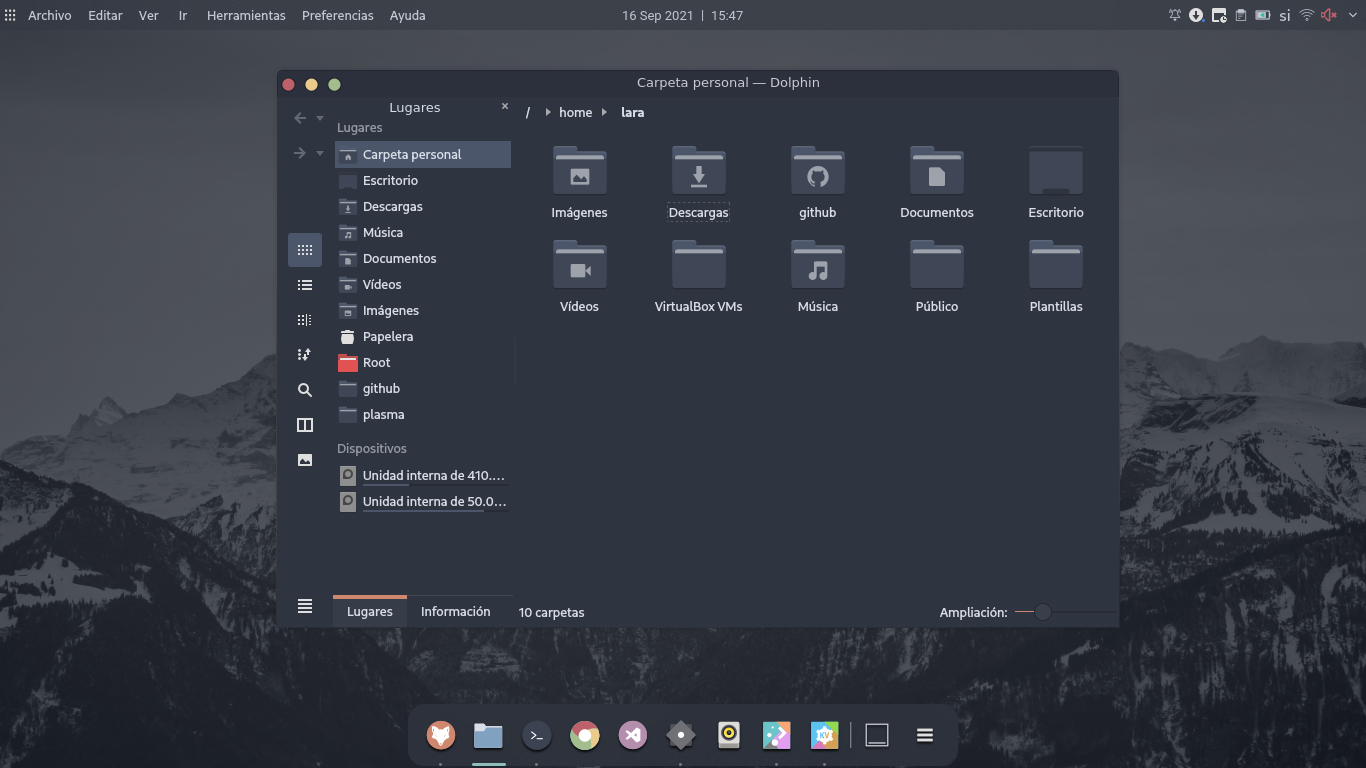Image resolution: width=1366 pixels, height=768 pixels.
Task: Select Papelera in the places sidebar
Action: click(x=423, y=336)
